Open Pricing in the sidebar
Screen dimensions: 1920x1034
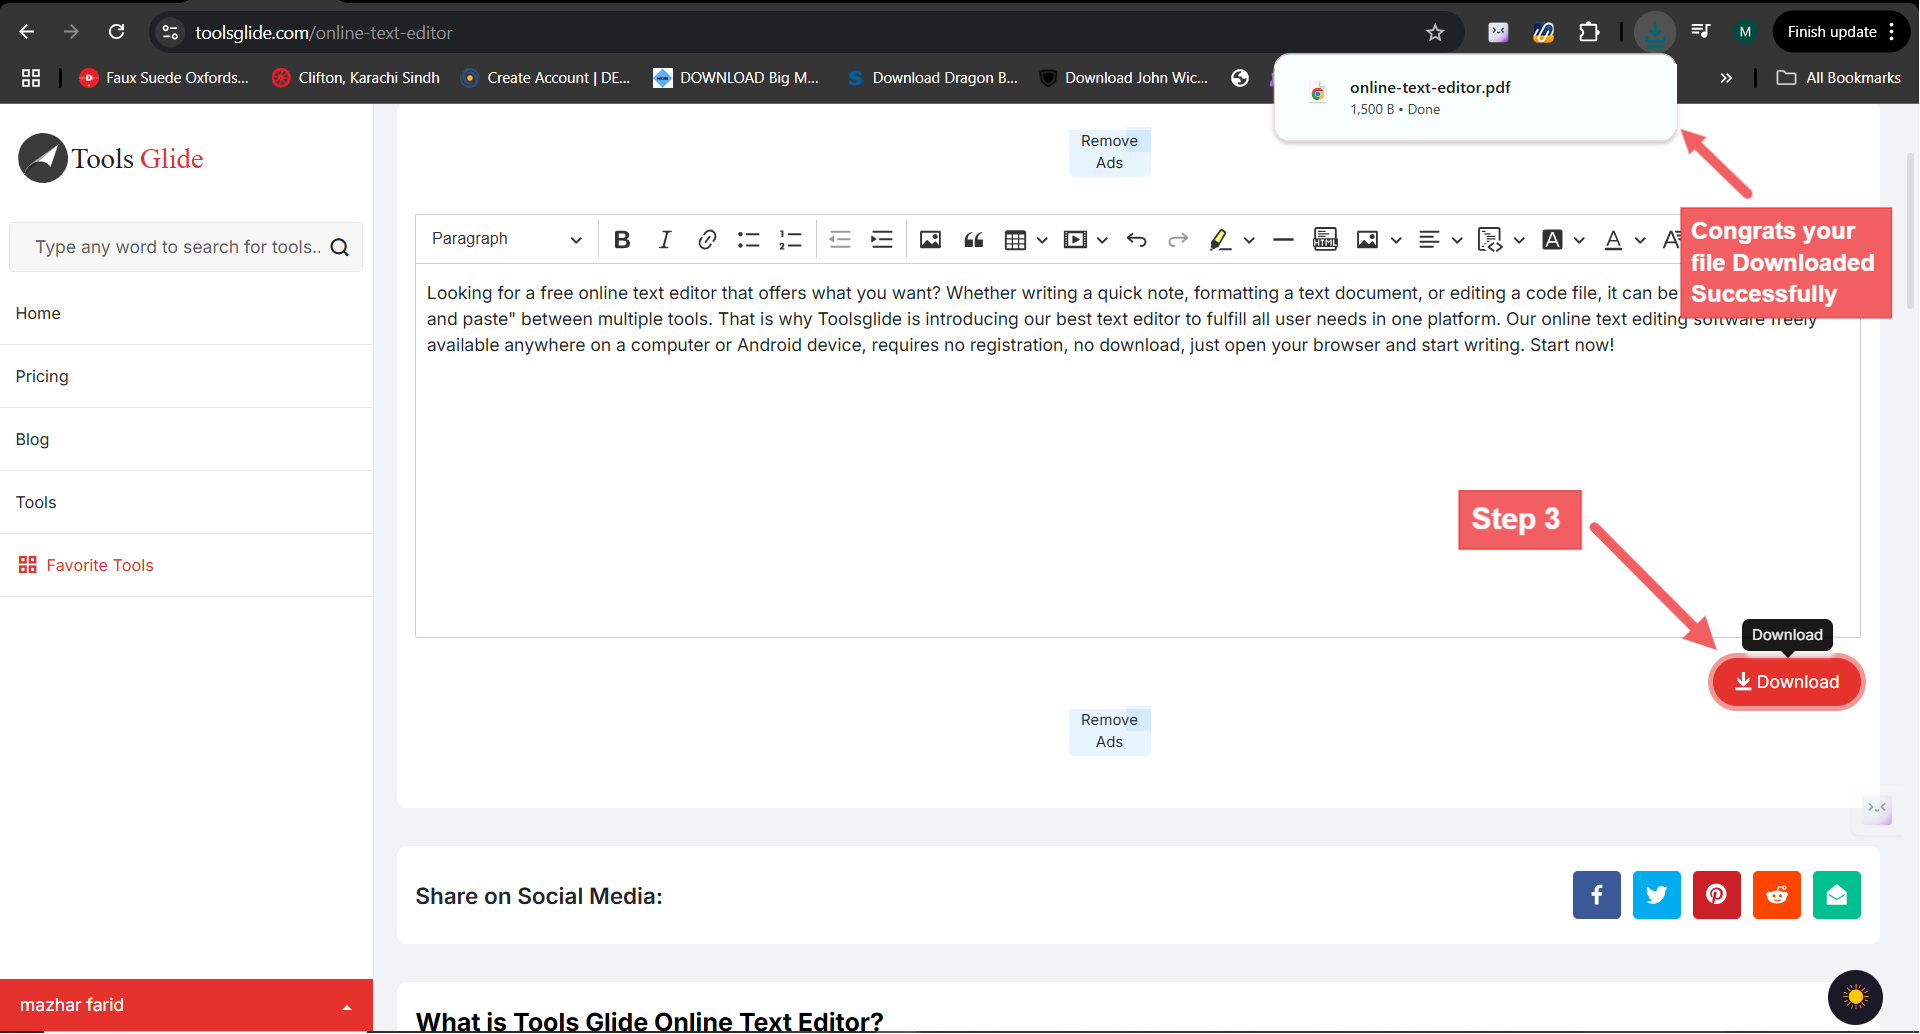click(x=42, y=376)
